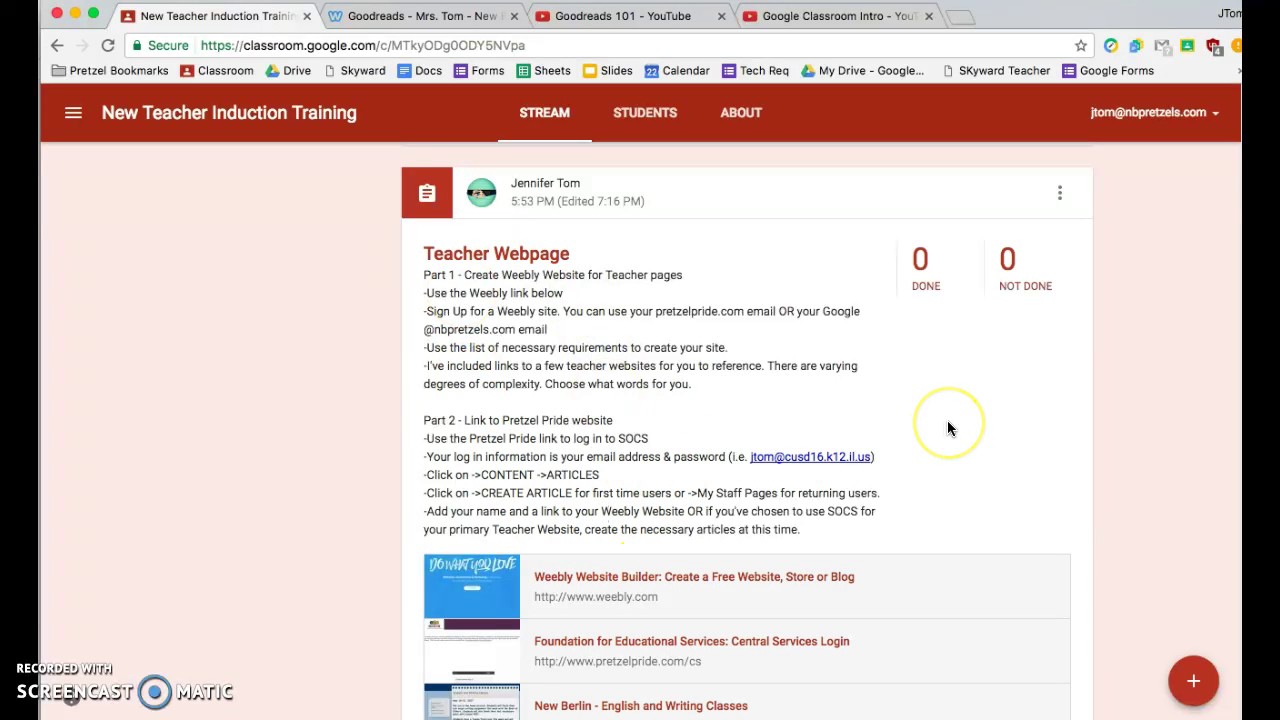Open the Skyward bookmark
This screenshot has height=720, width=1280.
[x=354, y=71]
